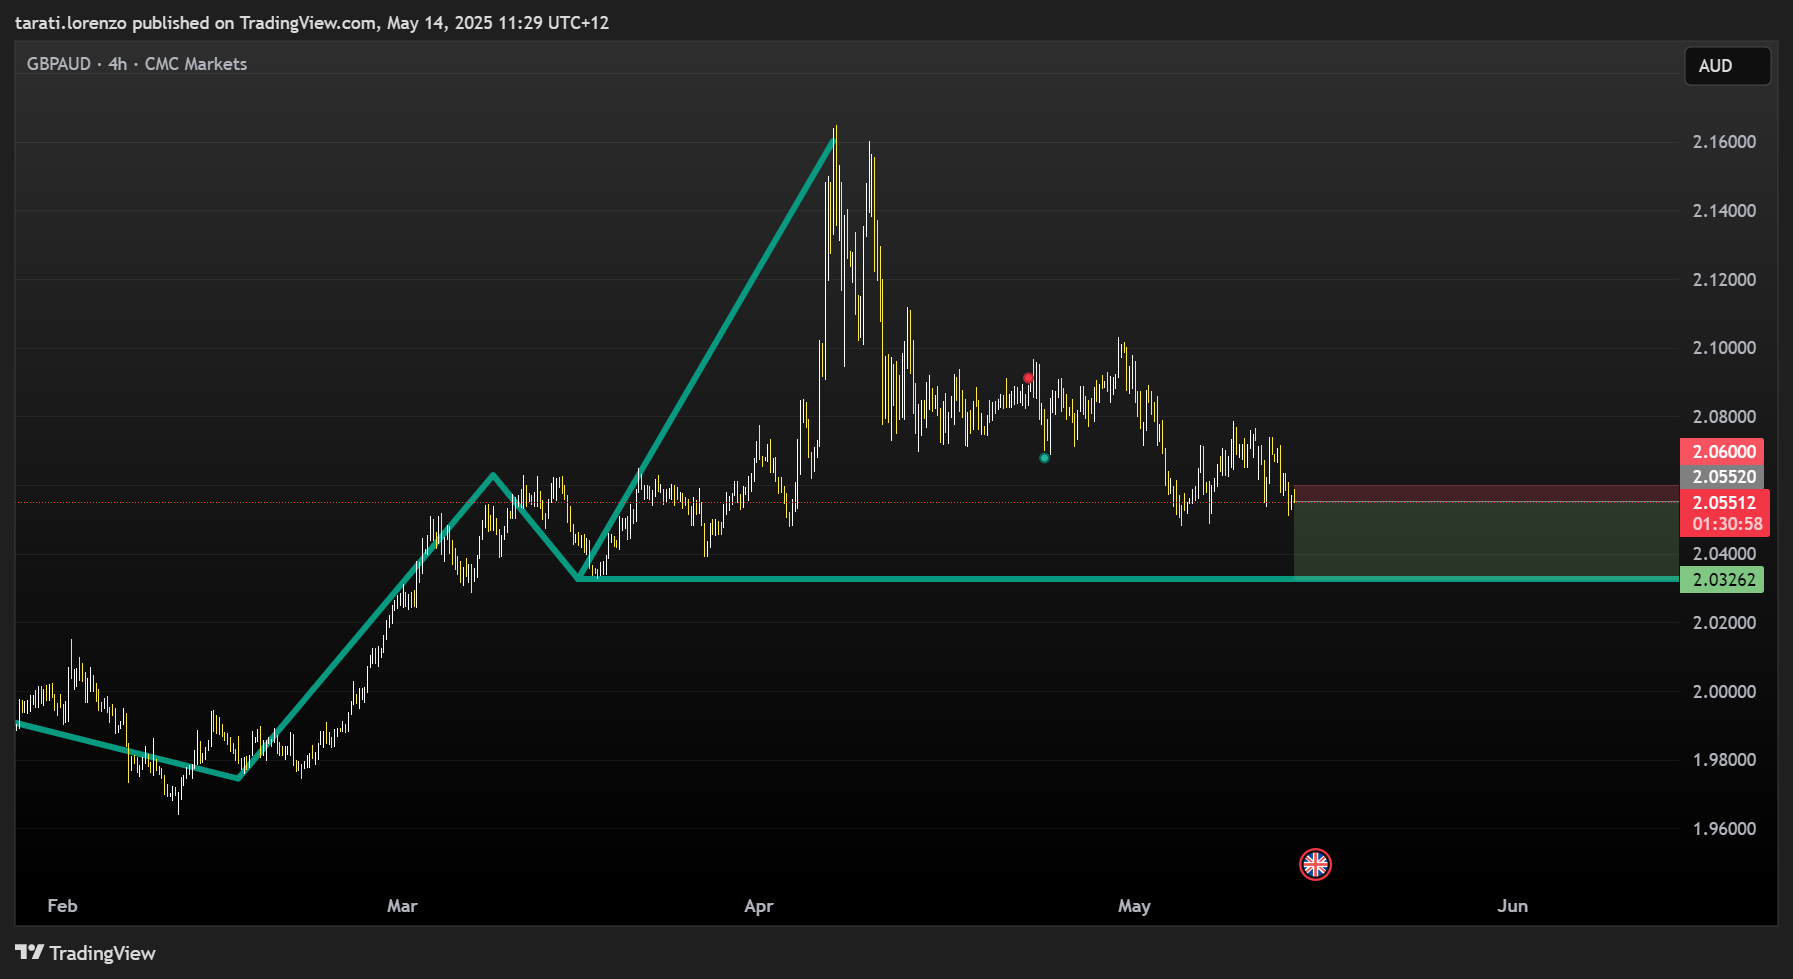Click the May time axis label
Viewport: 1793px width, 979px height.
coord(1134,906)
